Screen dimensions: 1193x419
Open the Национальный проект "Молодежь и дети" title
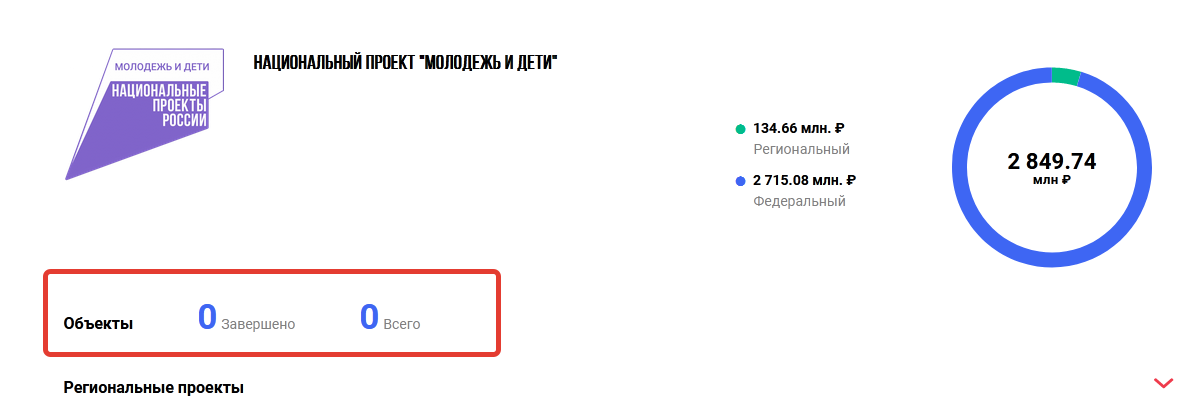point(406,62)
